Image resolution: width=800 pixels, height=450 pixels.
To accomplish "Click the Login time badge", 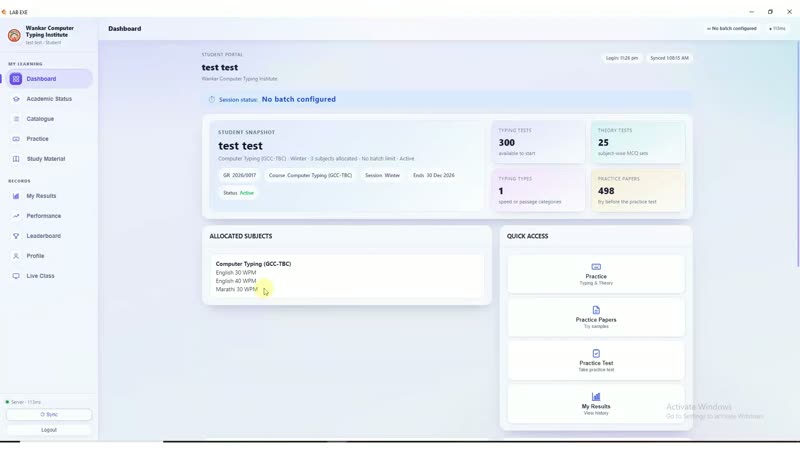I will coord(622,58).
